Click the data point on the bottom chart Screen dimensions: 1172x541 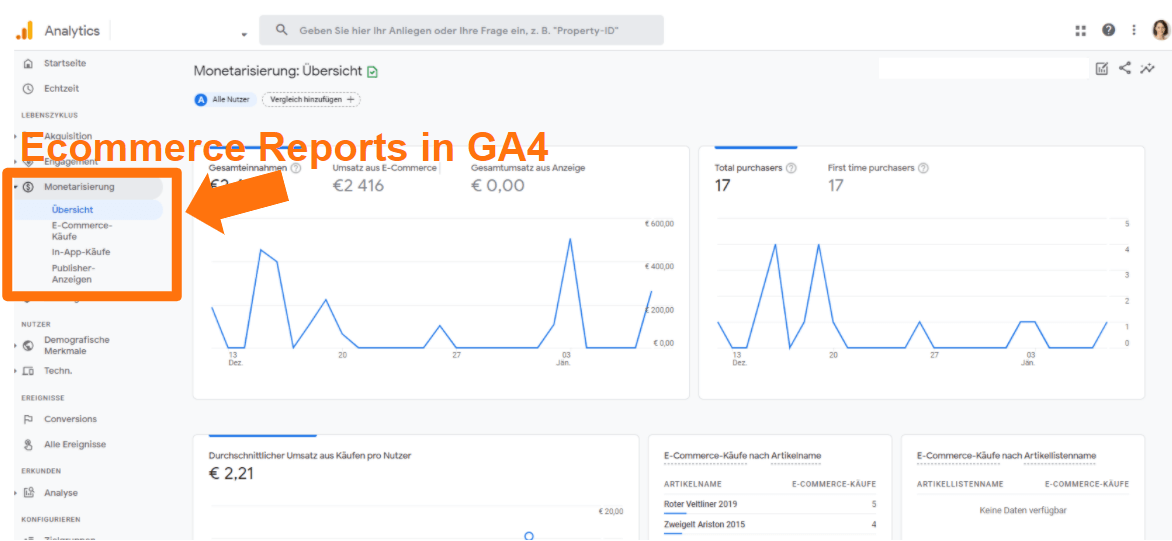529,536
